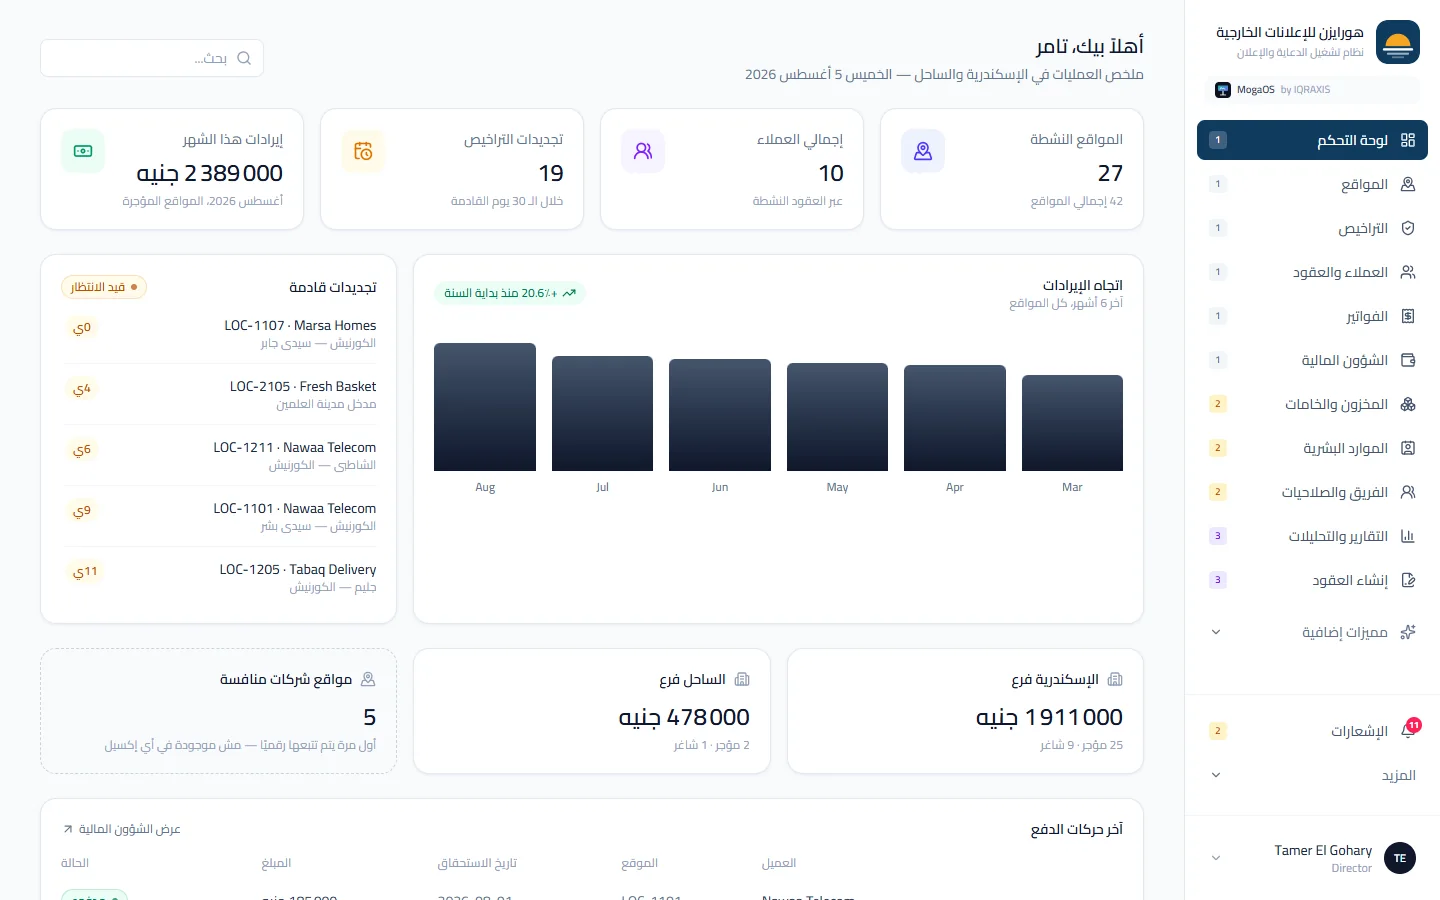Click the إجمالي العملاء users icon
This screenshot has height=900, width=1440.
coord(643,151)
